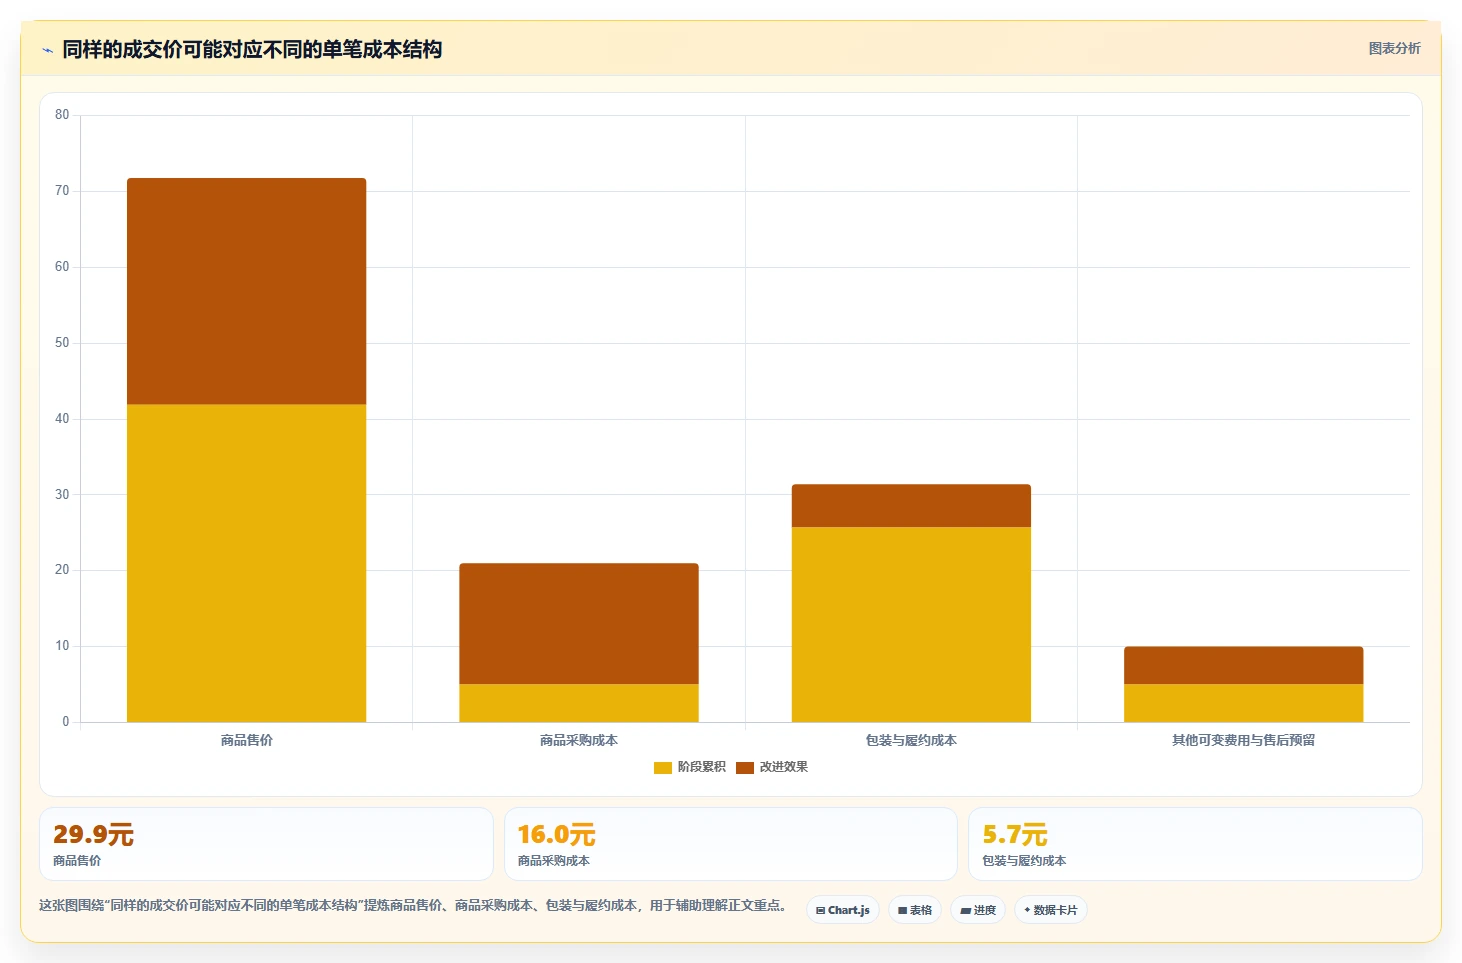Click the brown segment of 商品采购成本 bar
Viewport: 1462px width, 963px height.
click(579, 624)
